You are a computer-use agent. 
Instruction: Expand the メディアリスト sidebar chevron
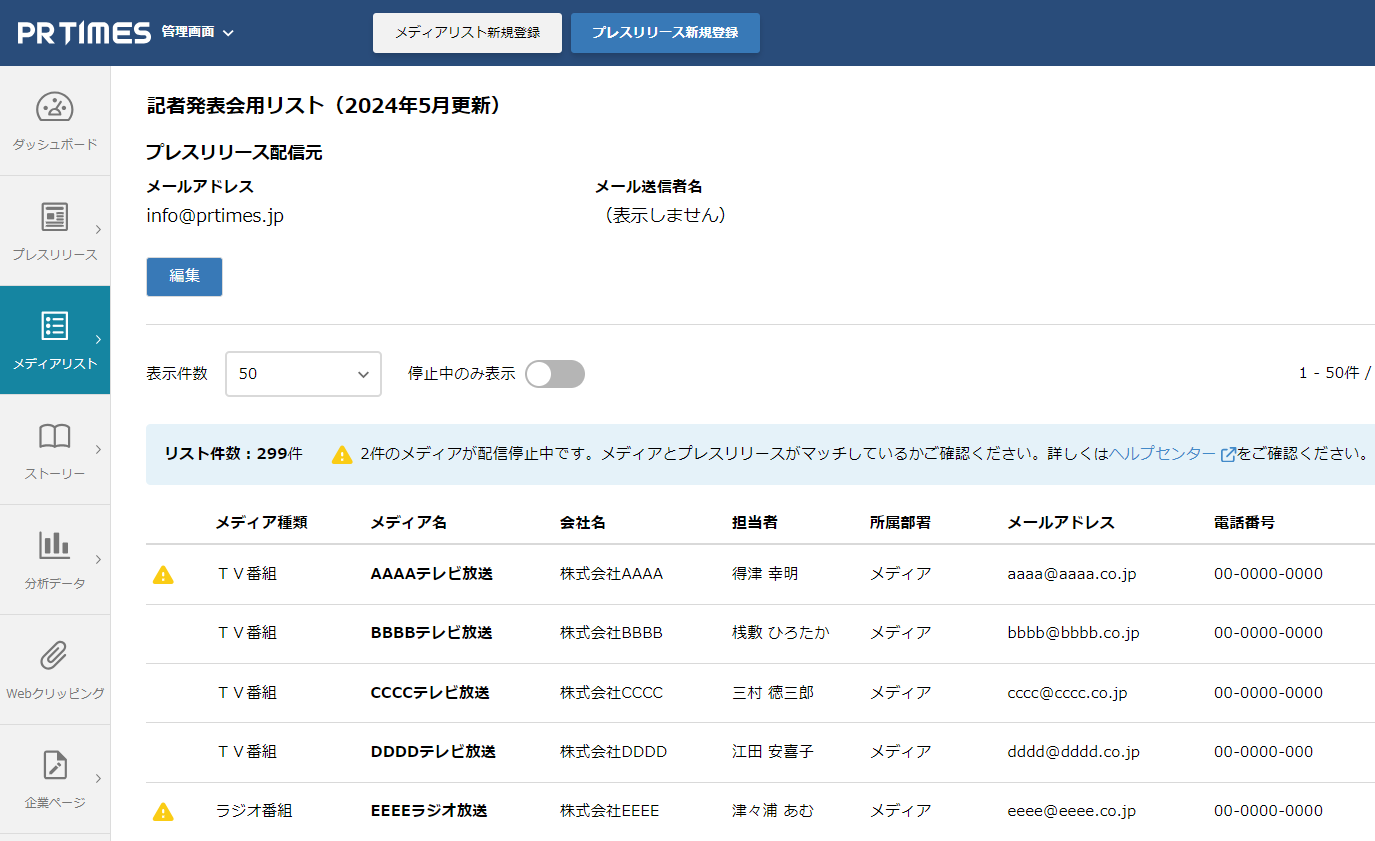coord(98,339)
